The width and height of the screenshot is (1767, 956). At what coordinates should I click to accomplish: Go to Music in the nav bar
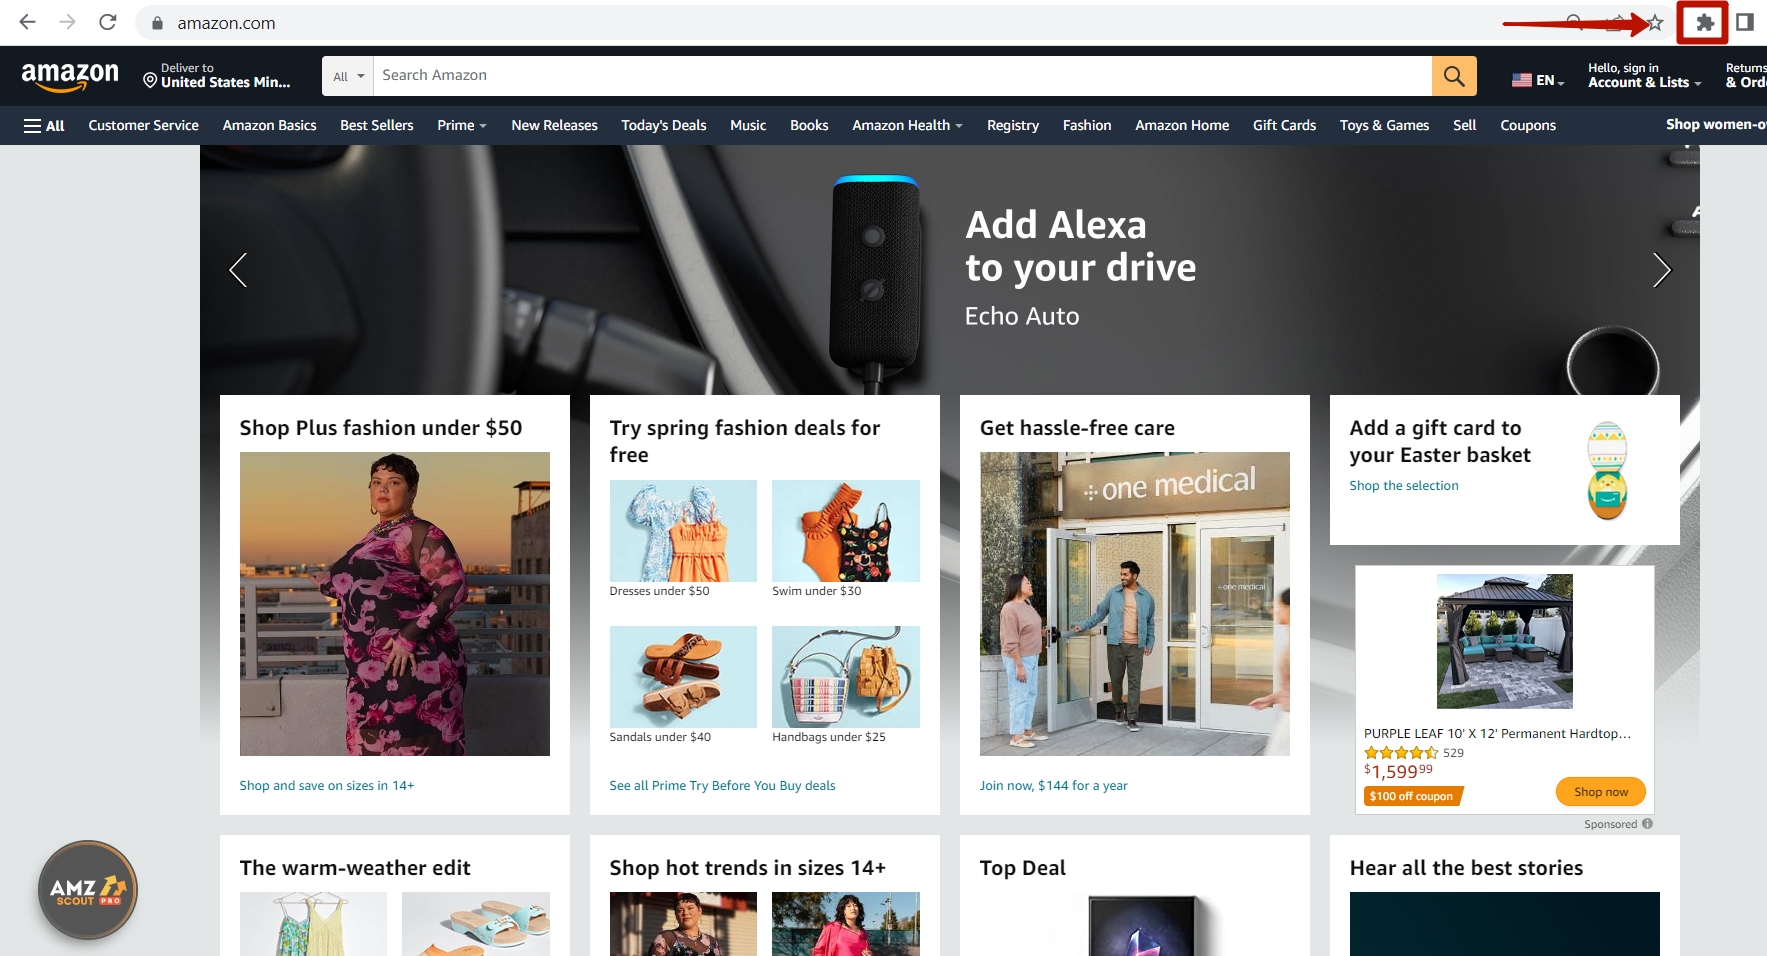point(748,125)
